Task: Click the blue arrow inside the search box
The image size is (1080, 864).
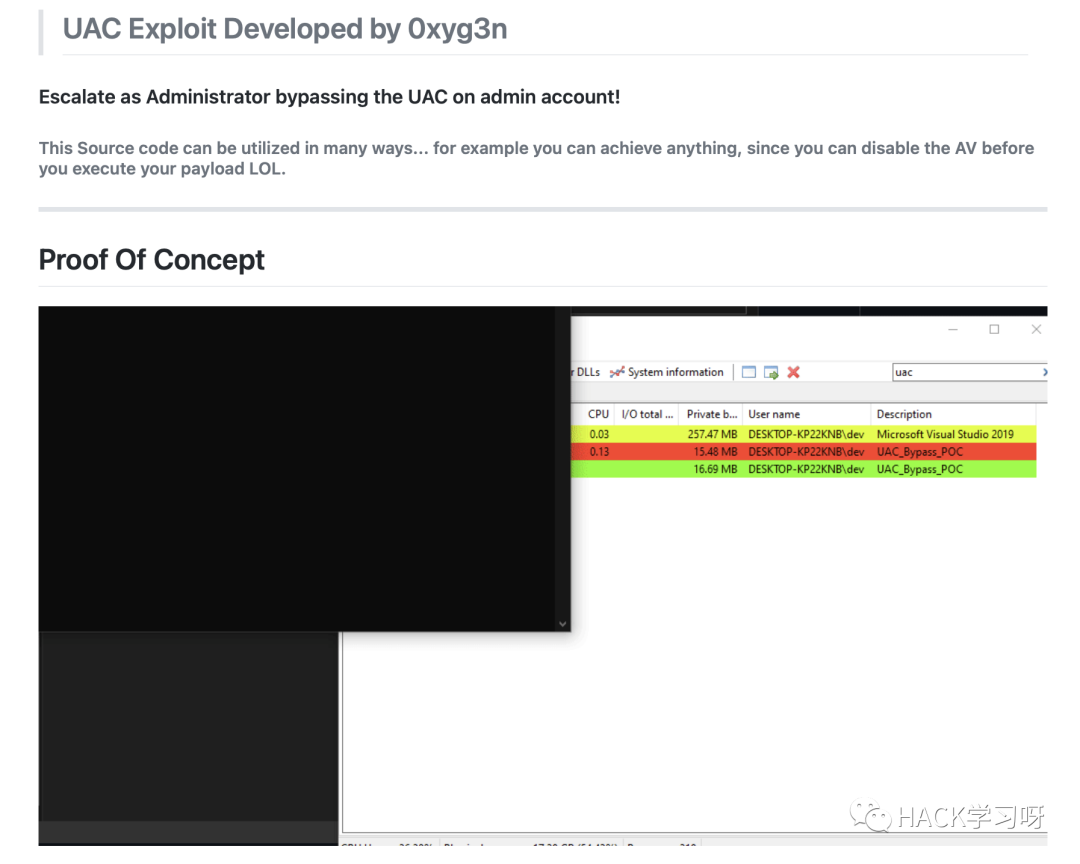Action: pos(1044,372)
